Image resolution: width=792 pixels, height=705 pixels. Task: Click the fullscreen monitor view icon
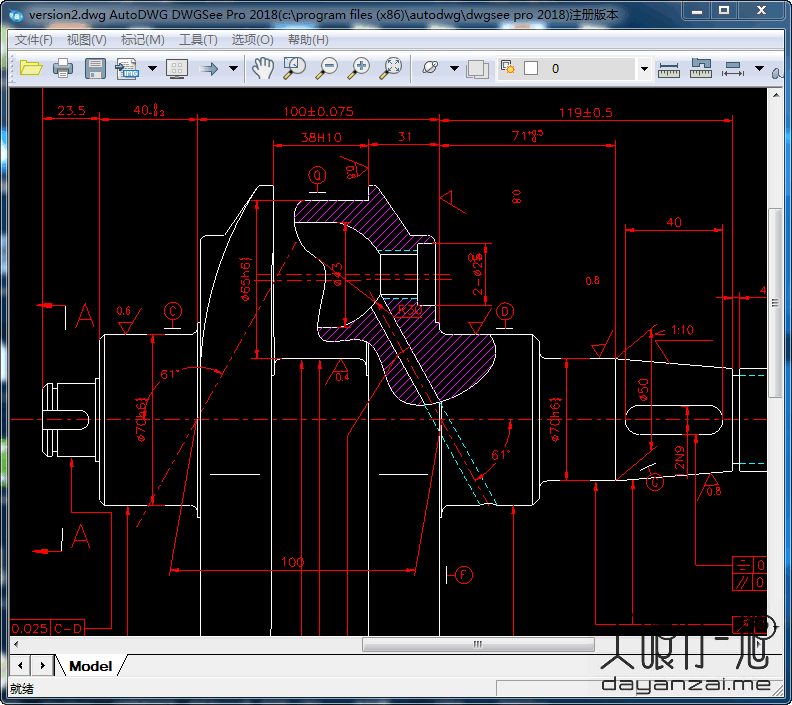pyautogui.click(x=177, y=68)
